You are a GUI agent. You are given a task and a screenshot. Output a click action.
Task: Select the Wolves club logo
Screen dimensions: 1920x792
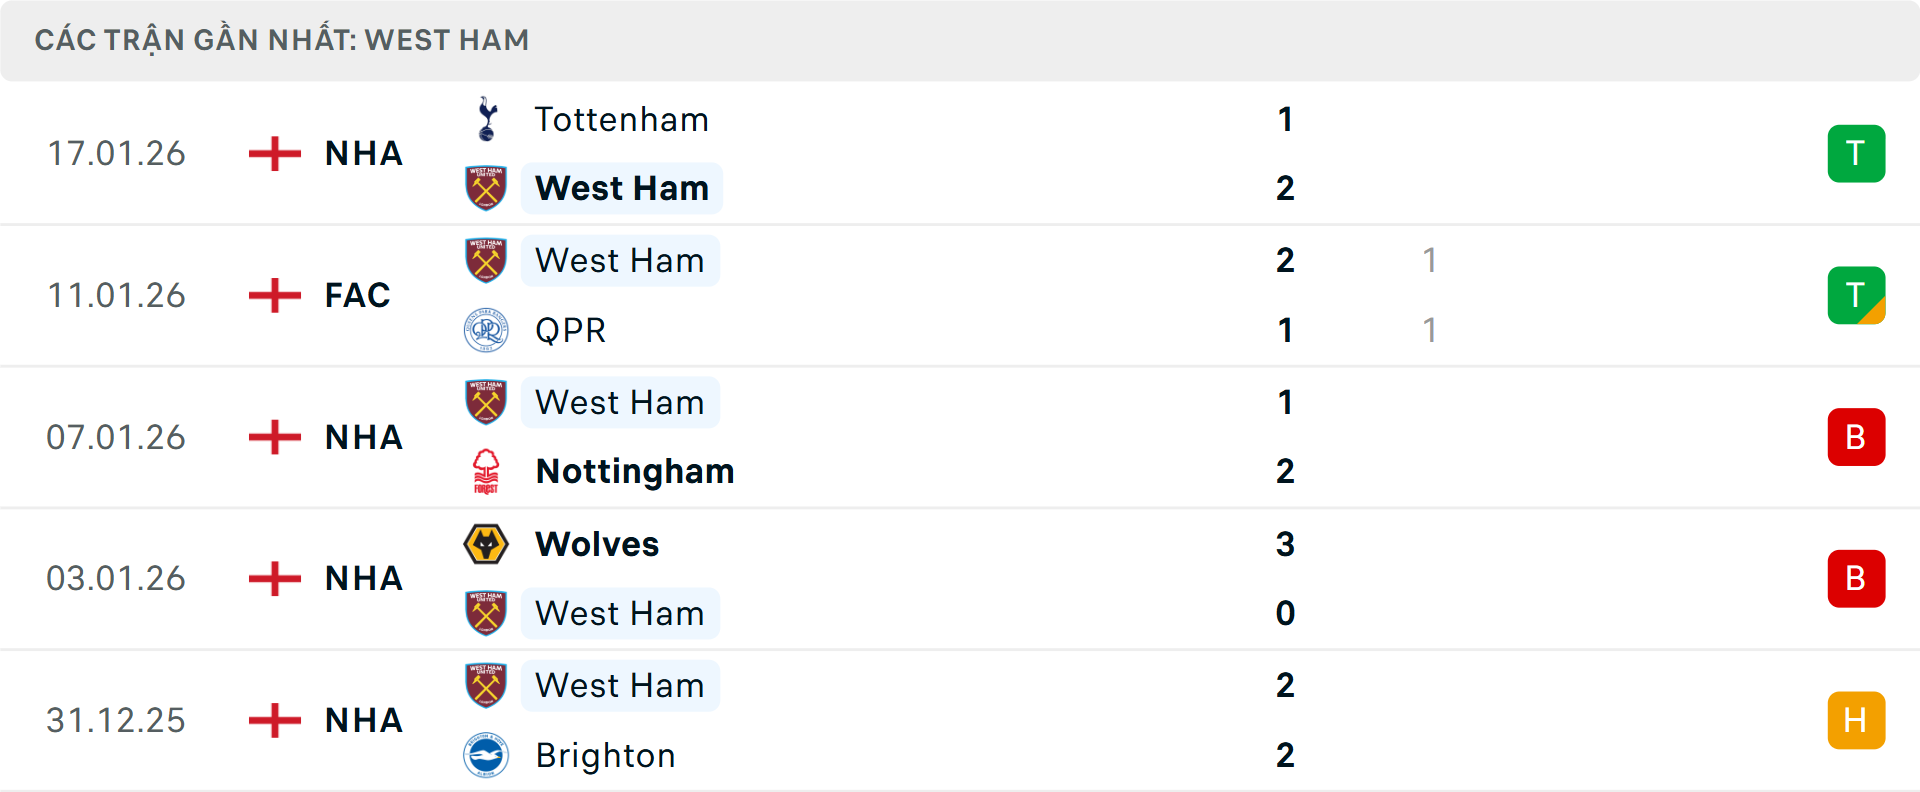coord(487,544)
